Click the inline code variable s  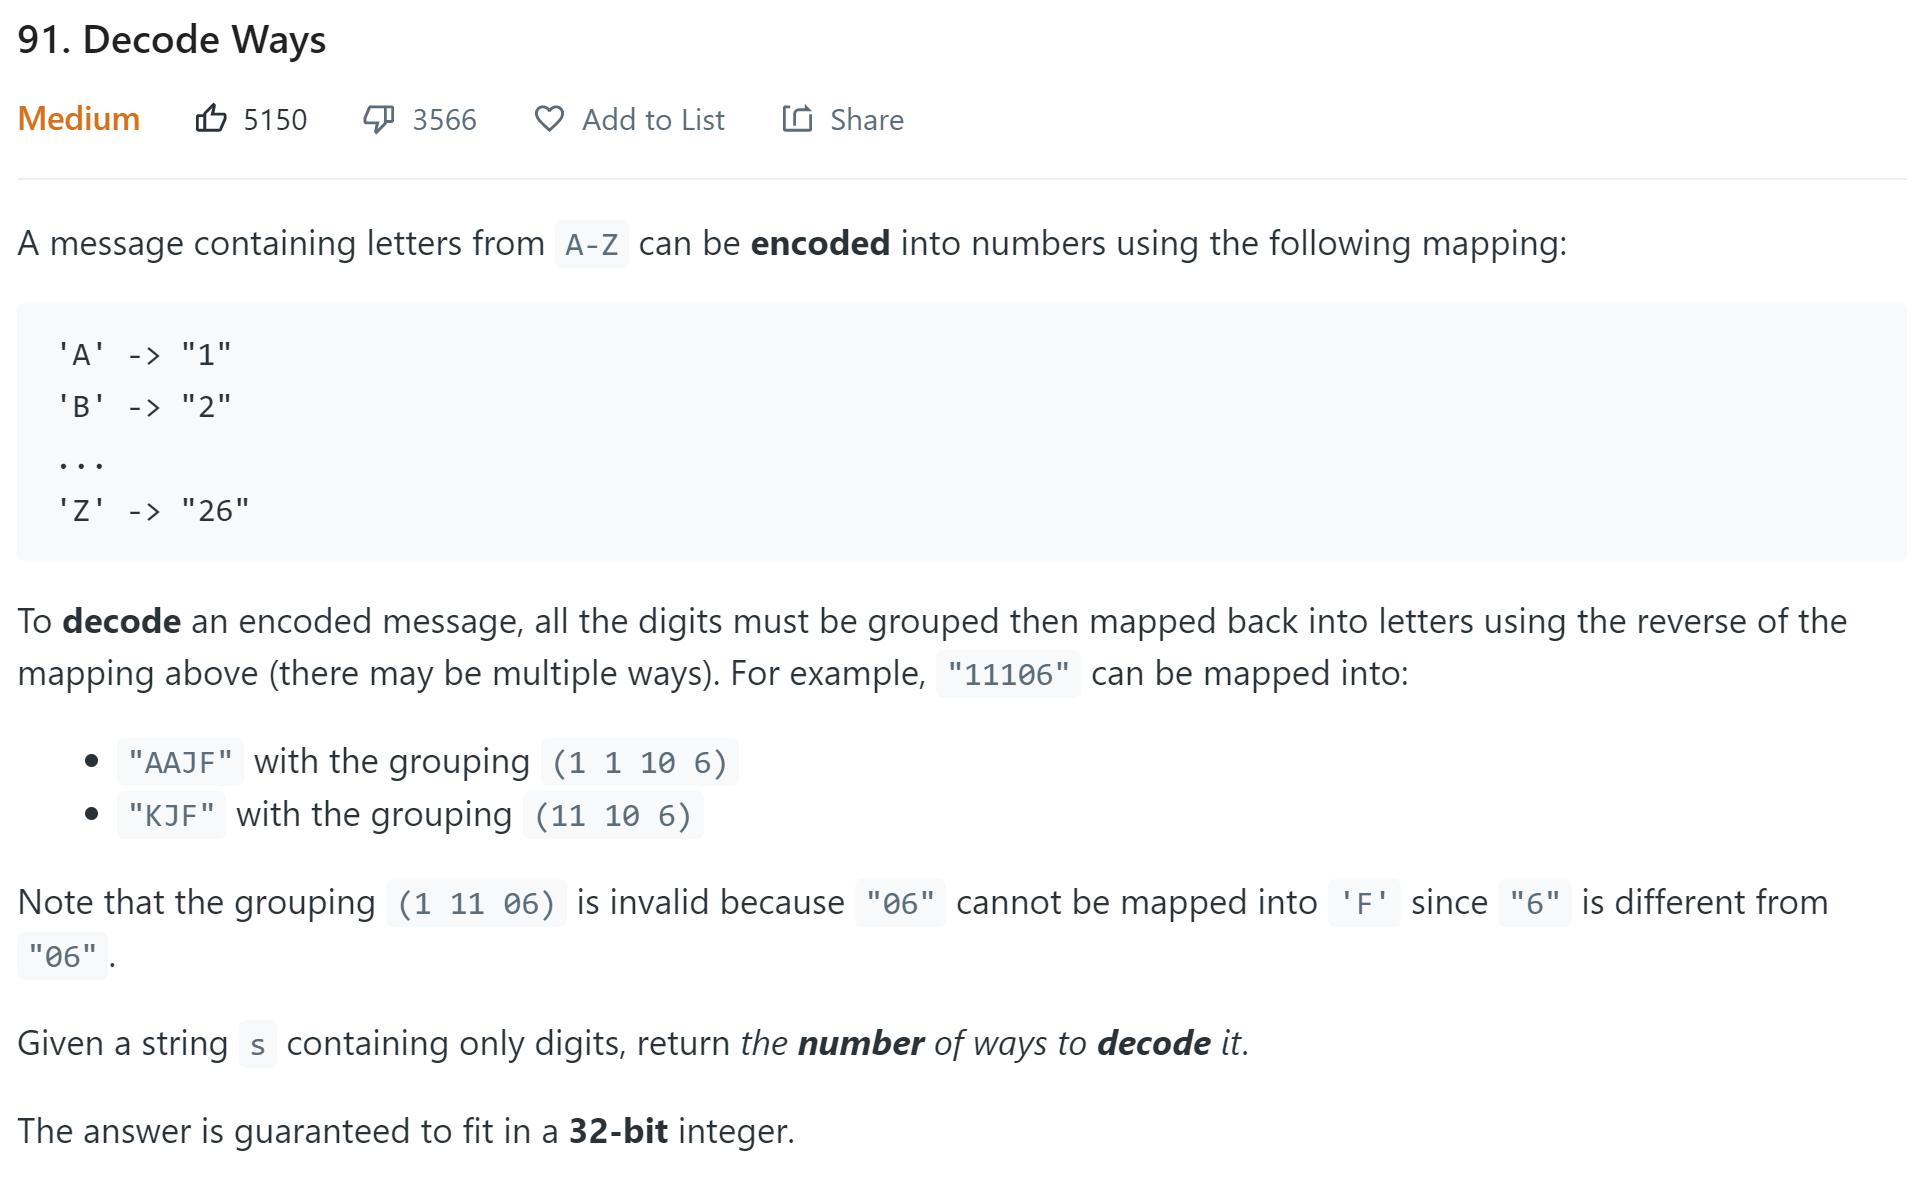tap(258, 1045)
